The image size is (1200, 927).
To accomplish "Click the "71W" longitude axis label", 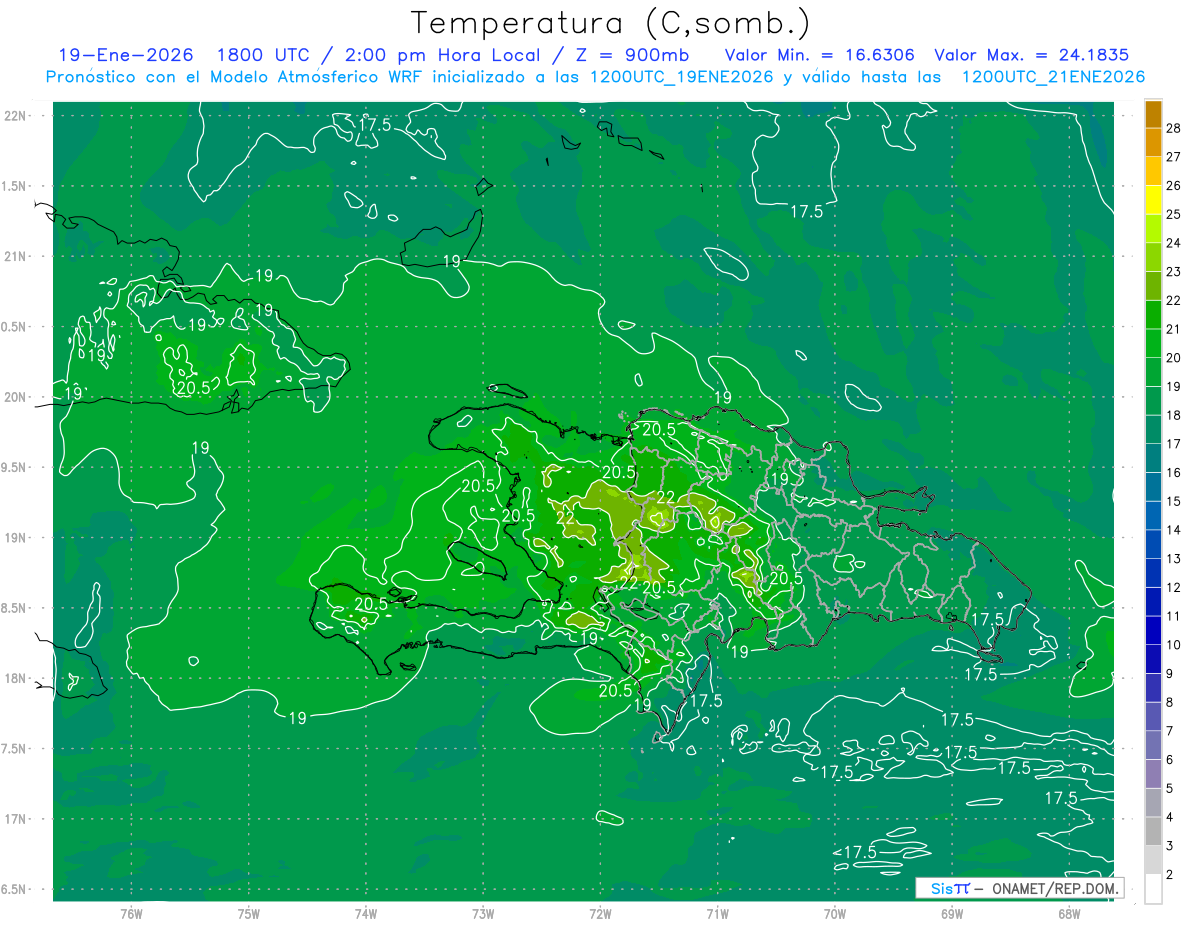I will pos(717,914).
